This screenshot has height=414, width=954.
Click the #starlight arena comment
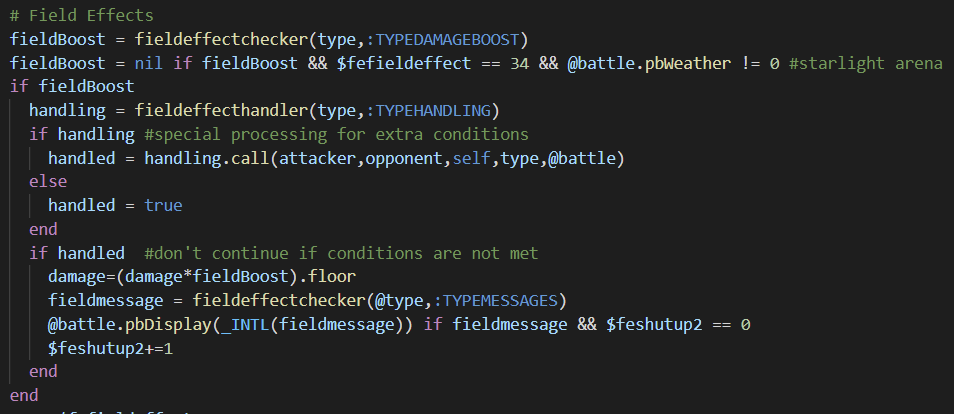pyautogui.click(x=866, y=63)
